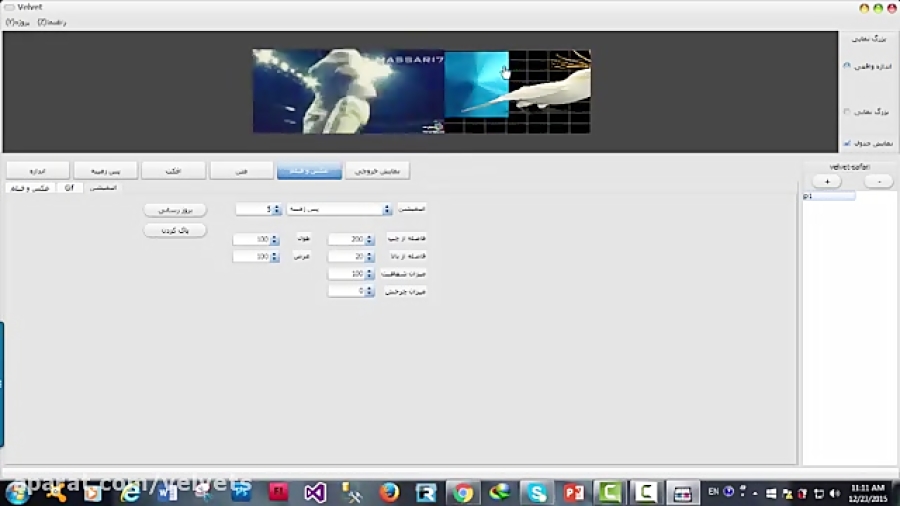The image size is (900, 506).
Task: Click the 'پاک کردن' clear button
Action: 175,230
